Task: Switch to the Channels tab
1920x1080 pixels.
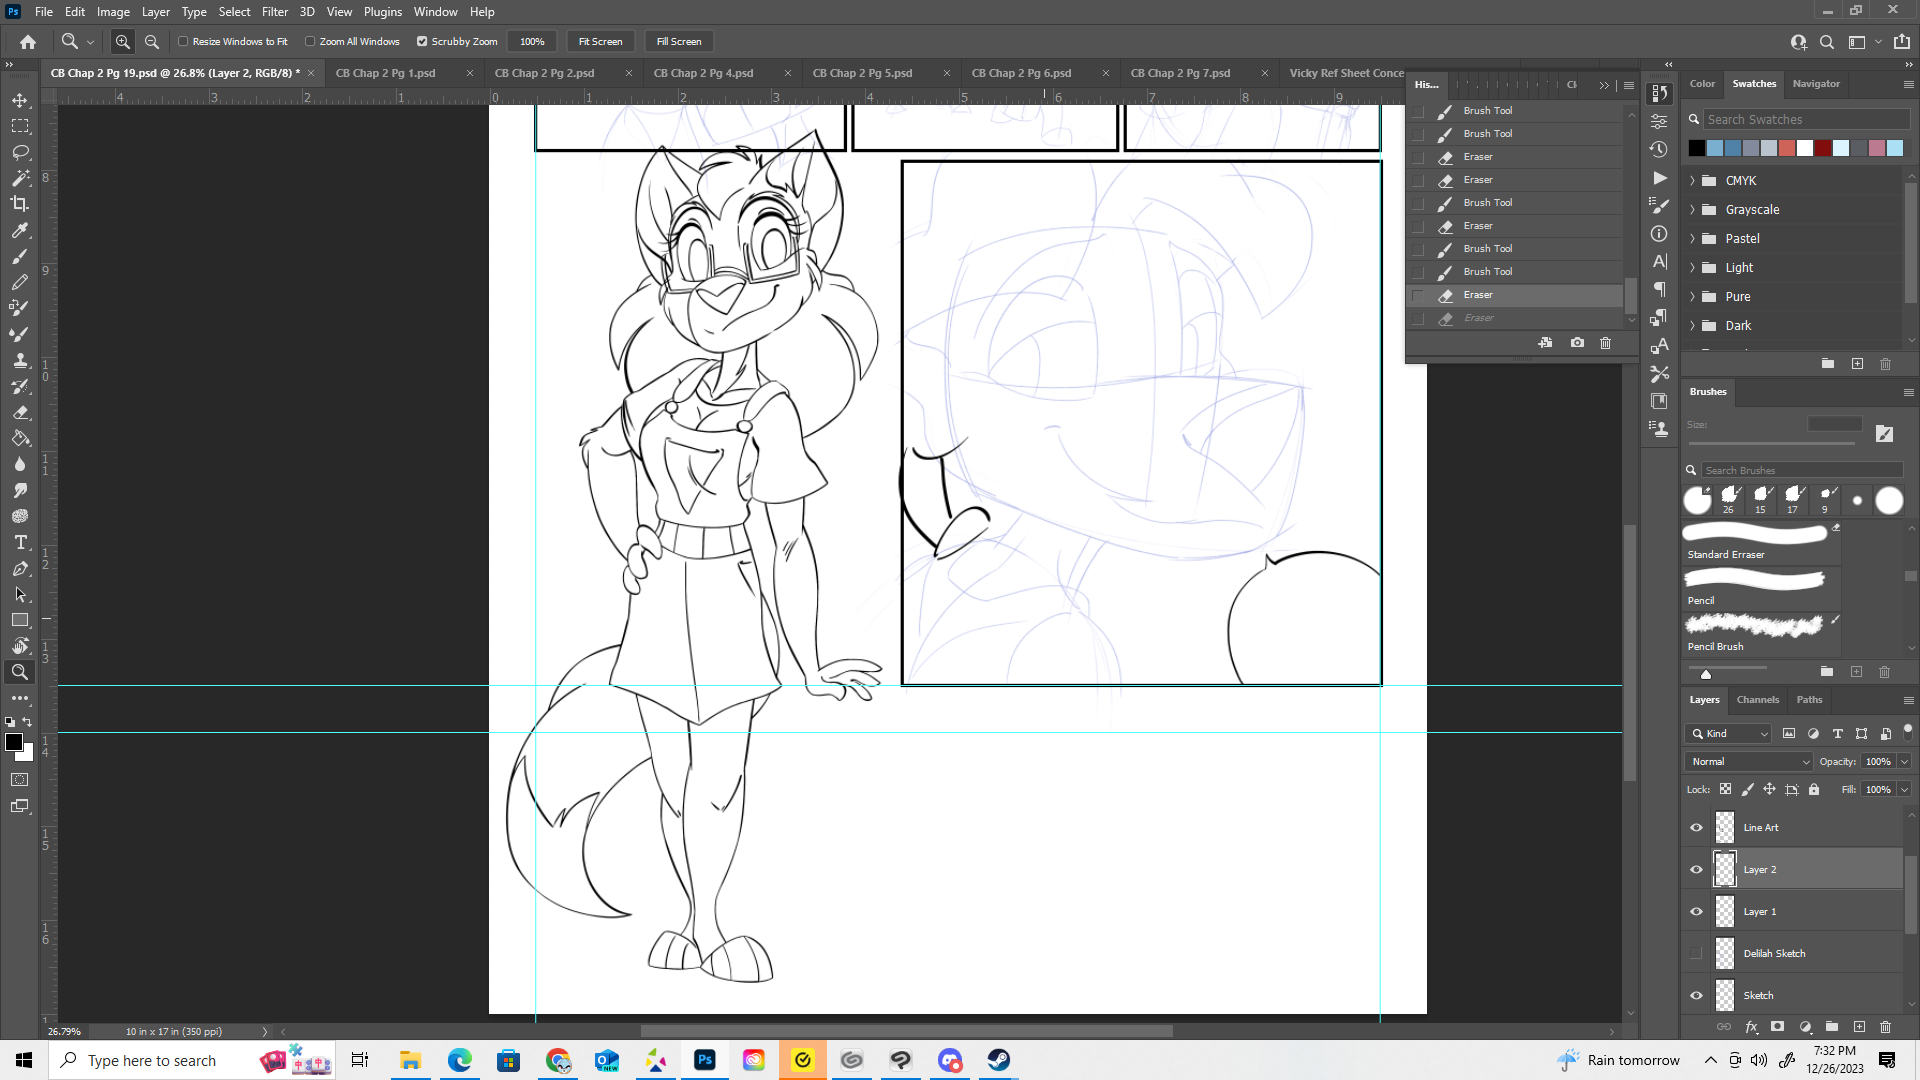Action: coord(1757,700)
